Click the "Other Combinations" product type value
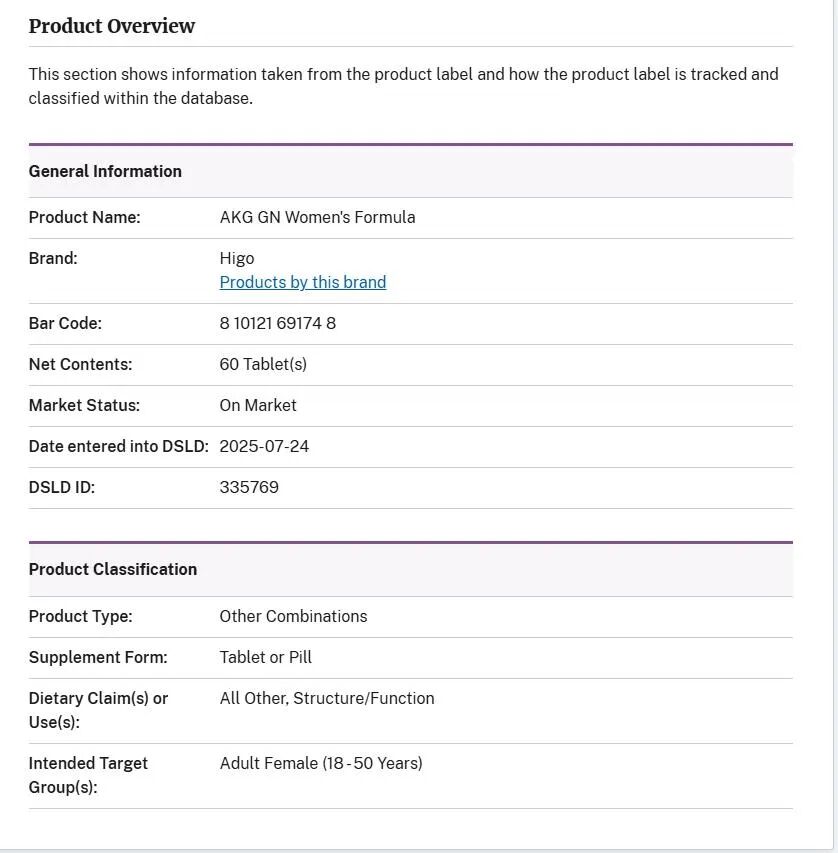The height and width of the screenshot is (853, 838). tap(293, 617)
